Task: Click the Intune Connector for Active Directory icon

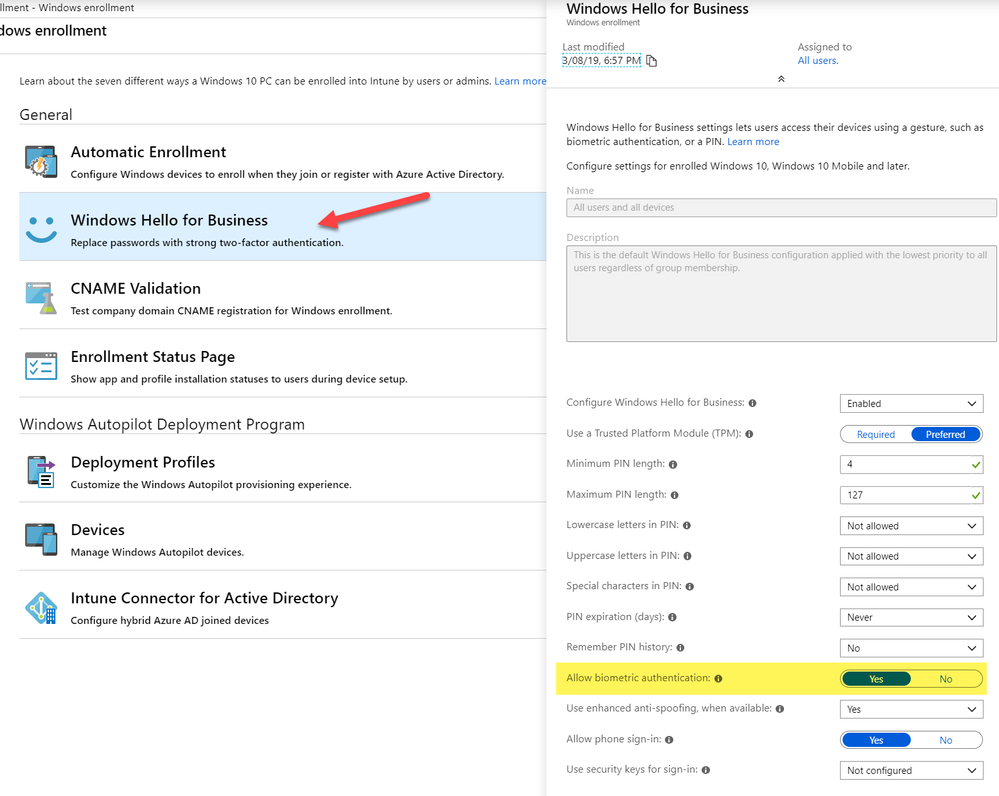Action: [41, 607]
